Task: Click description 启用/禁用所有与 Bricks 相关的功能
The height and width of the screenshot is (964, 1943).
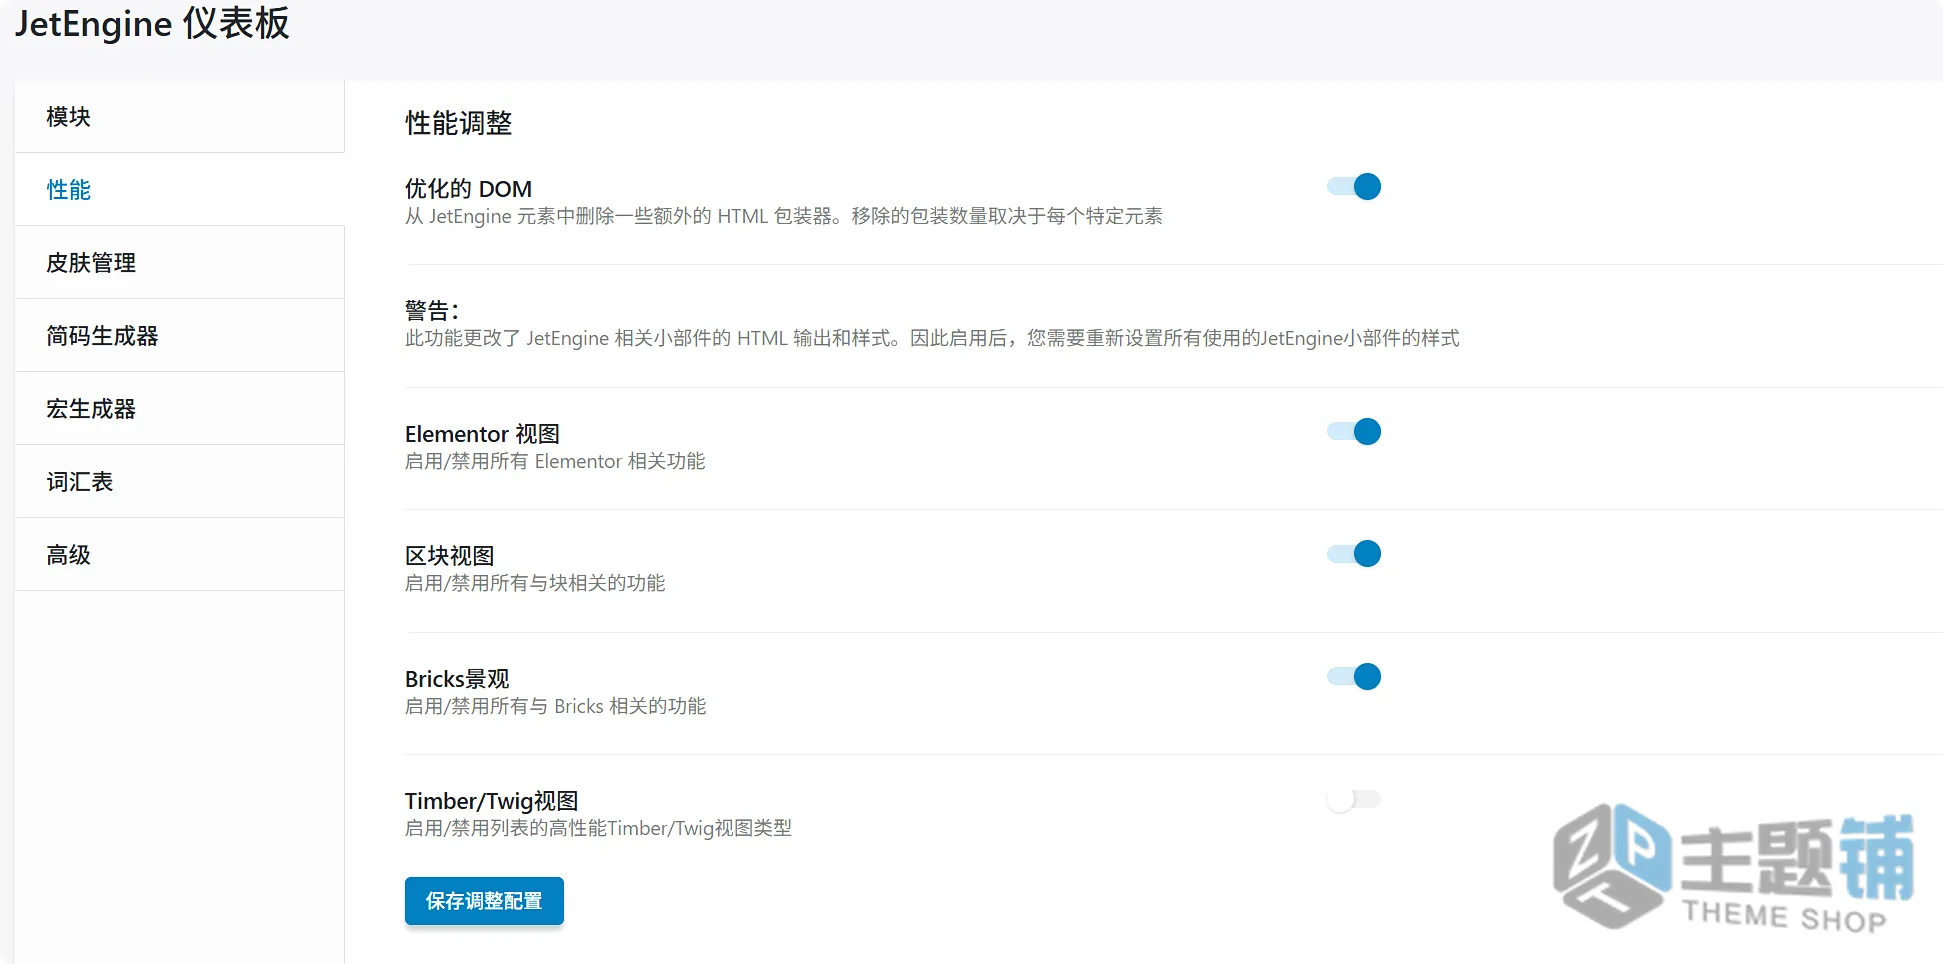Action: pyautogui.click(x=555, y=706)
